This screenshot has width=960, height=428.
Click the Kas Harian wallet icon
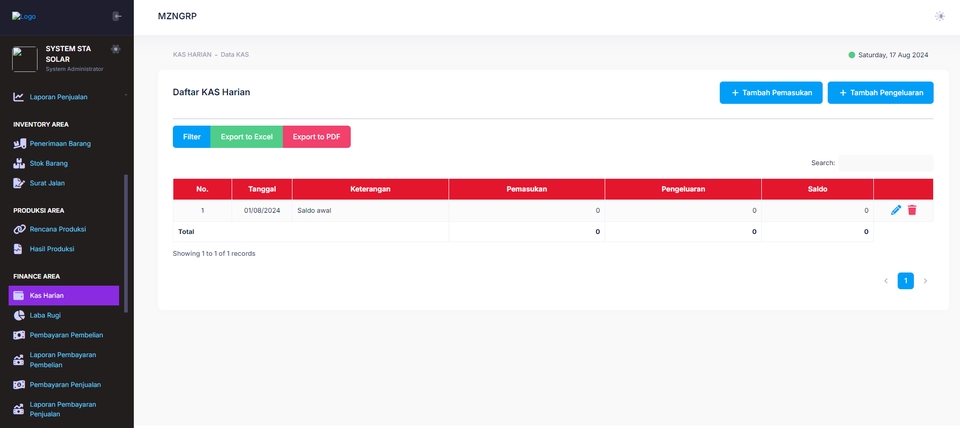pos(19,296)
